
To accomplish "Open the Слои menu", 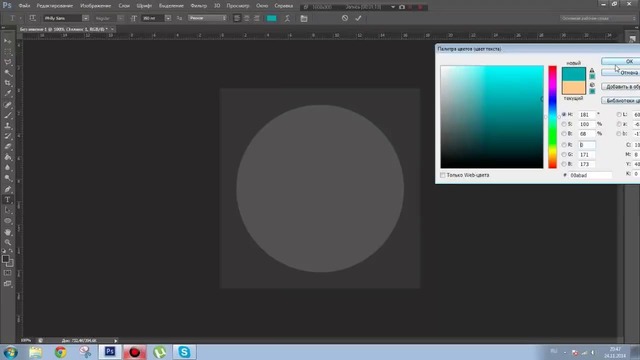I will pos(124,6).
